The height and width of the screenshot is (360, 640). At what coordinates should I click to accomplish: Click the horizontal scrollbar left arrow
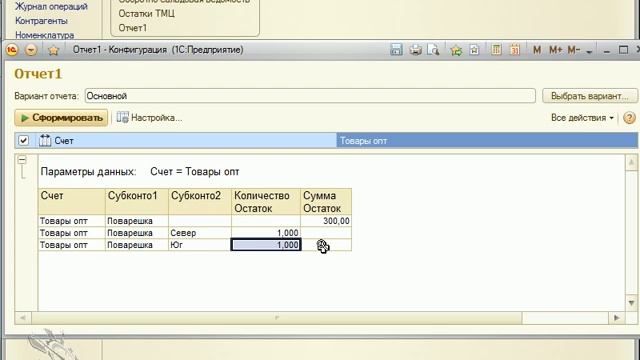coord(23,318)
